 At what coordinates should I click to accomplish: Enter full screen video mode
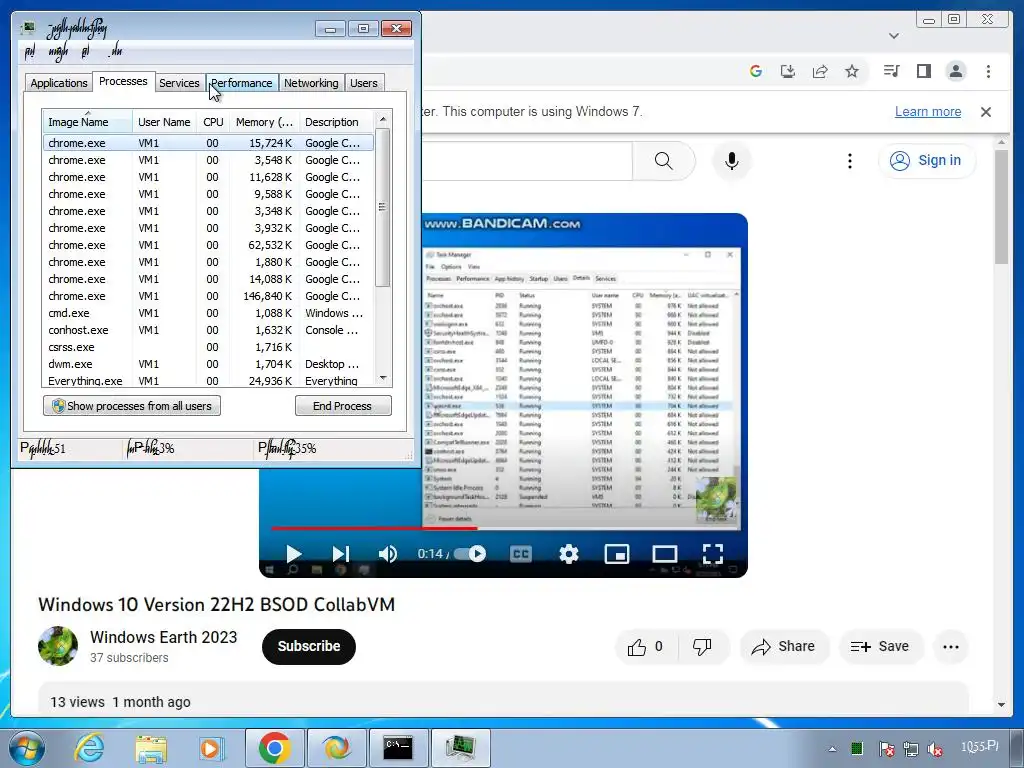point(712,554)
